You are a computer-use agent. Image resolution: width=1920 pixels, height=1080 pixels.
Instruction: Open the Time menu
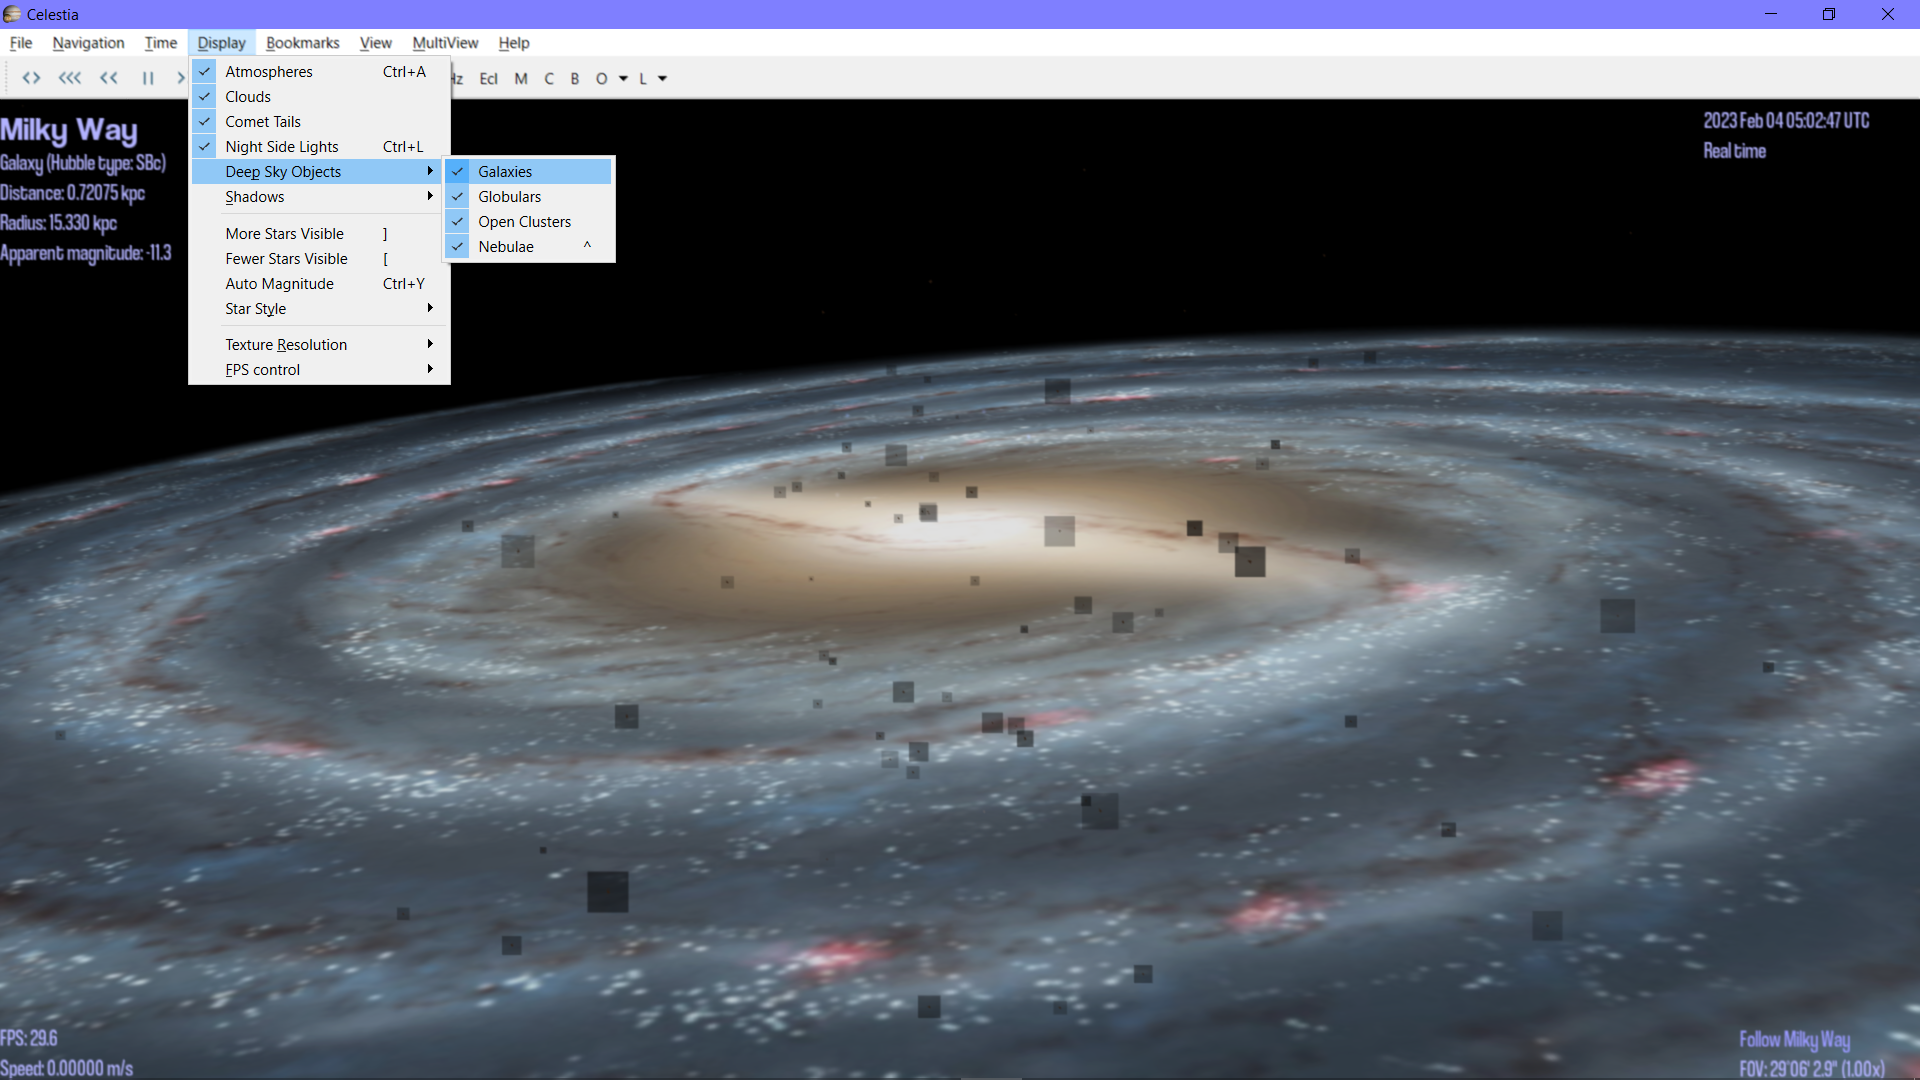[x=160, y=42]
